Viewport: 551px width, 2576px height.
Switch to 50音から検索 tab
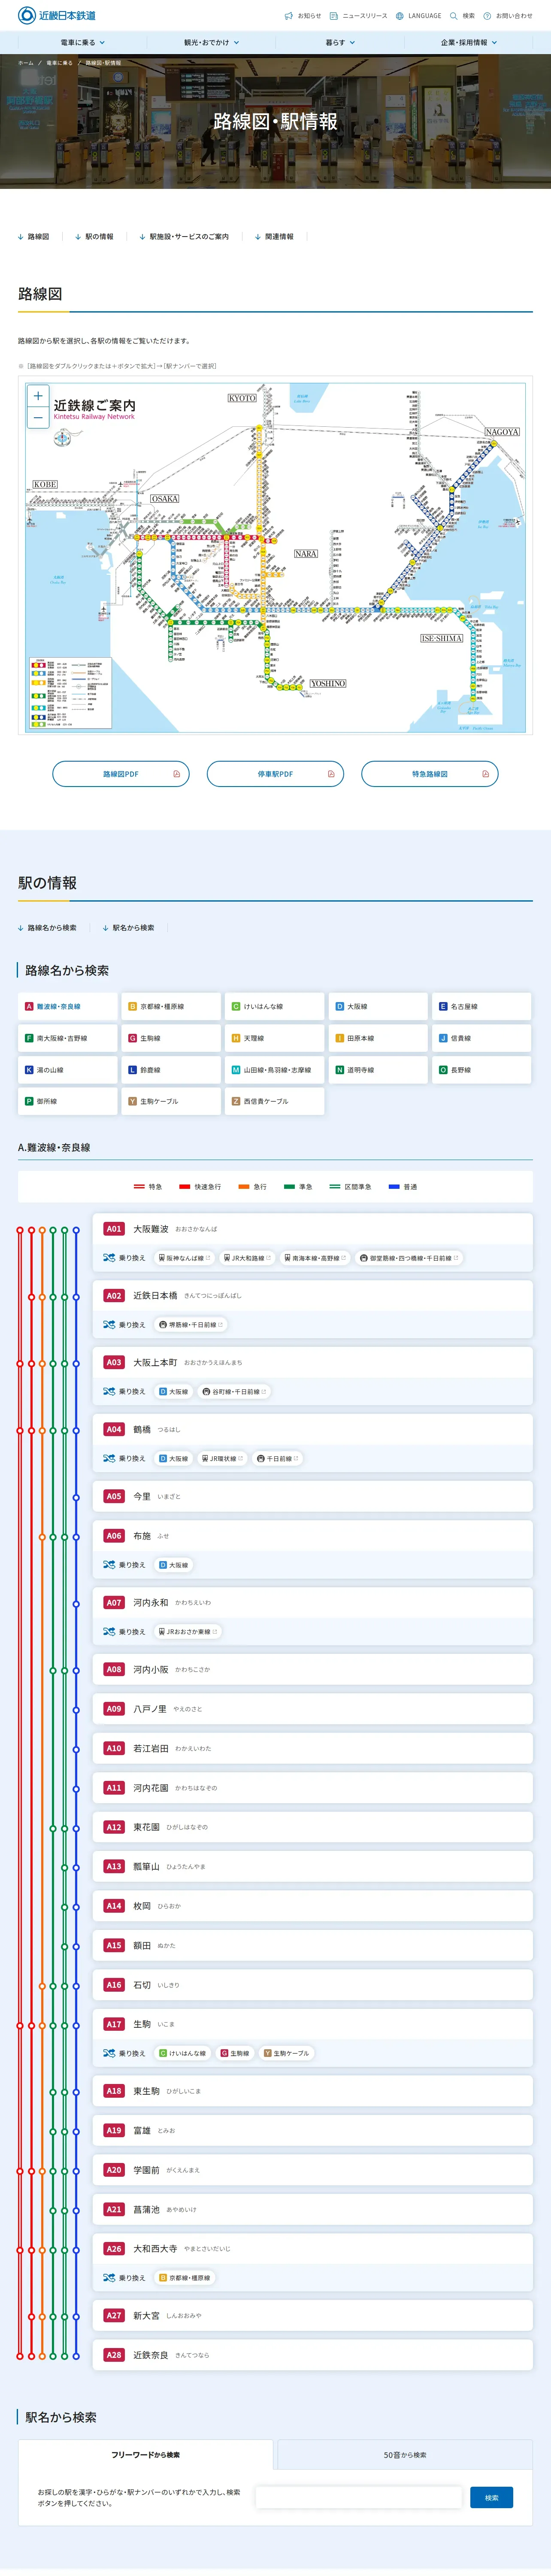coord(405,2455)
